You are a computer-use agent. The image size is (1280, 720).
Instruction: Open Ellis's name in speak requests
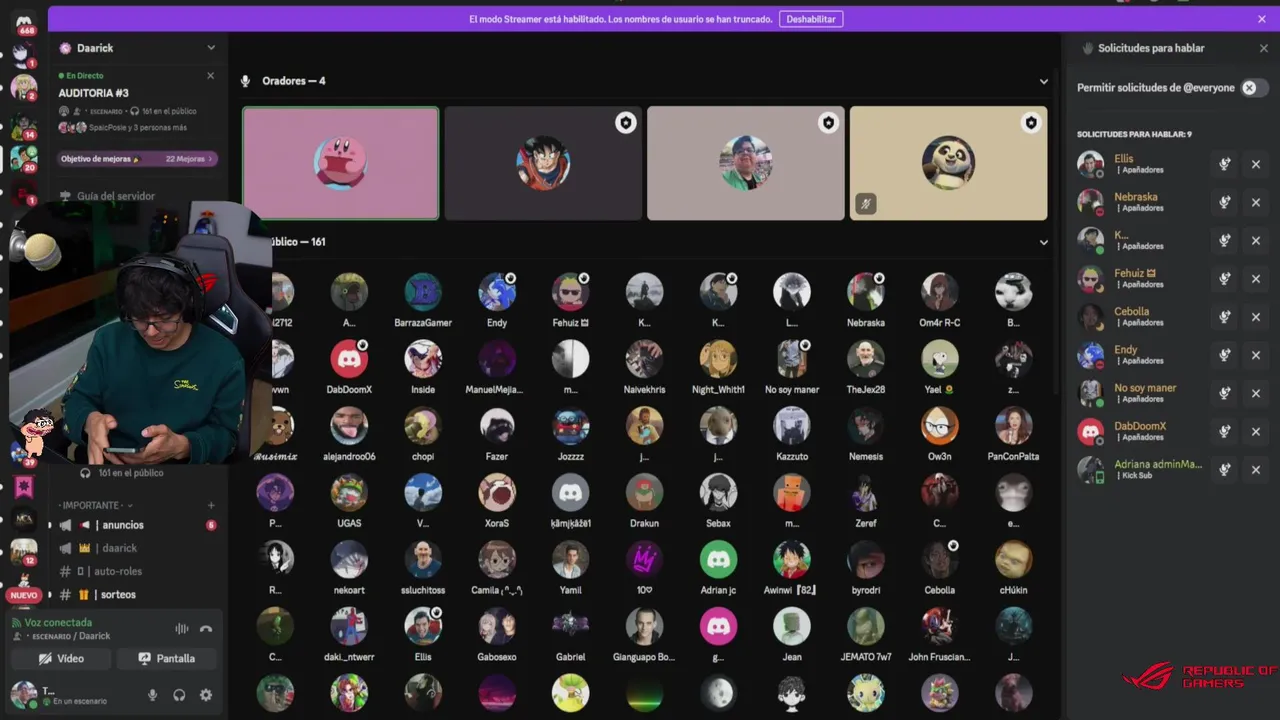click(x=1124, y=159)
